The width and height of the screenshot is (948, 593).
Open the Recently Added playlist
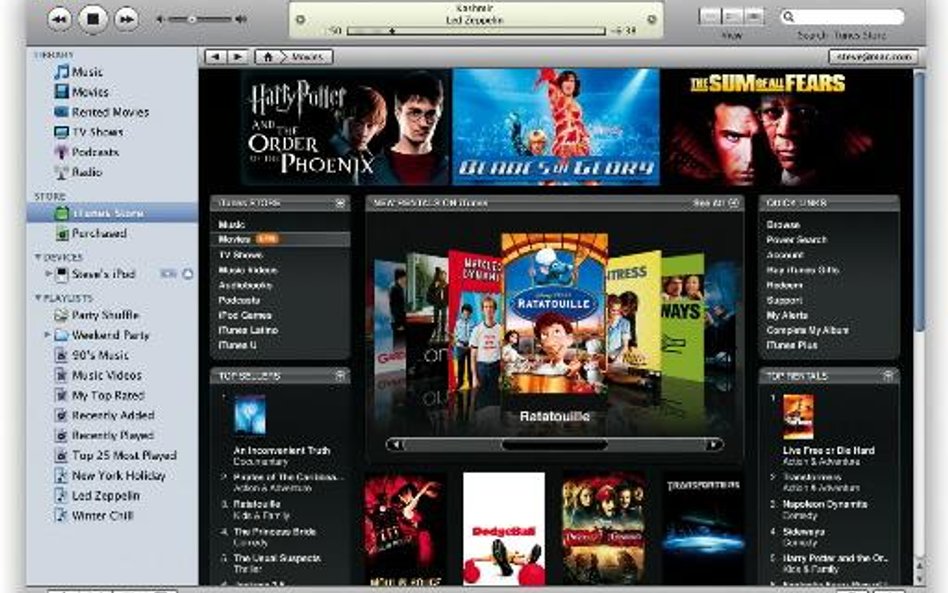[x=112, y=415]
